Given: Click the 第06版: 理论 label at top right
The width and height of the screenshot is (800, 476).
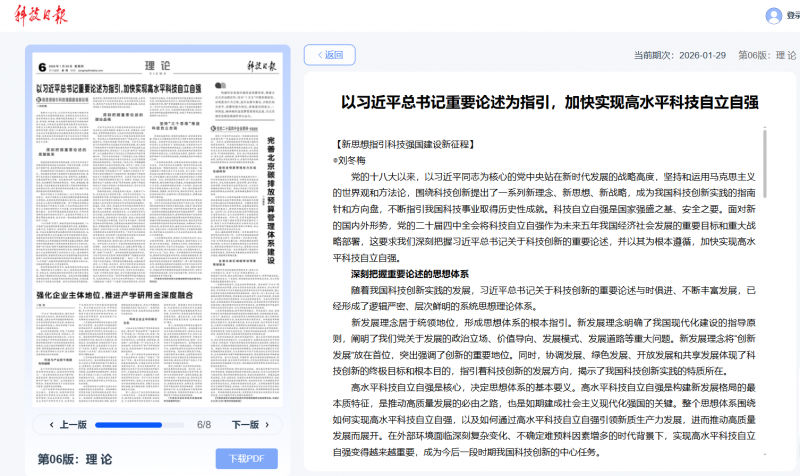Looking at the screenshot, I should pos(766,56).
